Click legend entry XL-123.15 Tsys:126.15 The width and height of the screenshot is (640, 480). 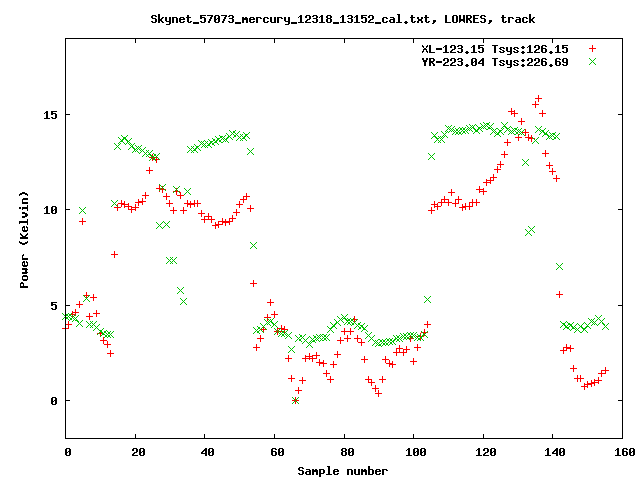(495, 49)
